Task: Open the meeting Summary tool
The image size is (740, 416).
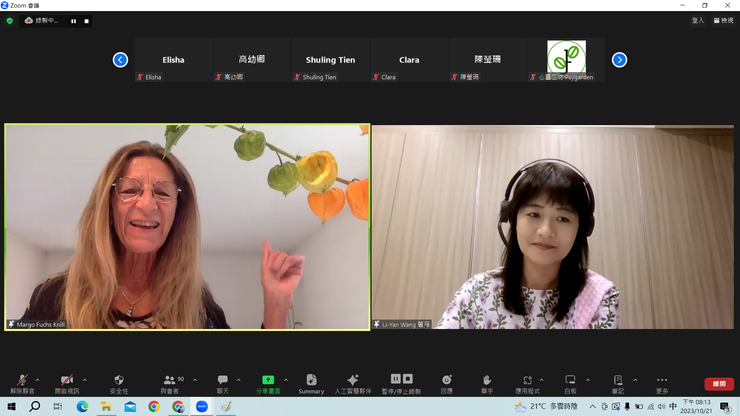Action: (311, 382)
